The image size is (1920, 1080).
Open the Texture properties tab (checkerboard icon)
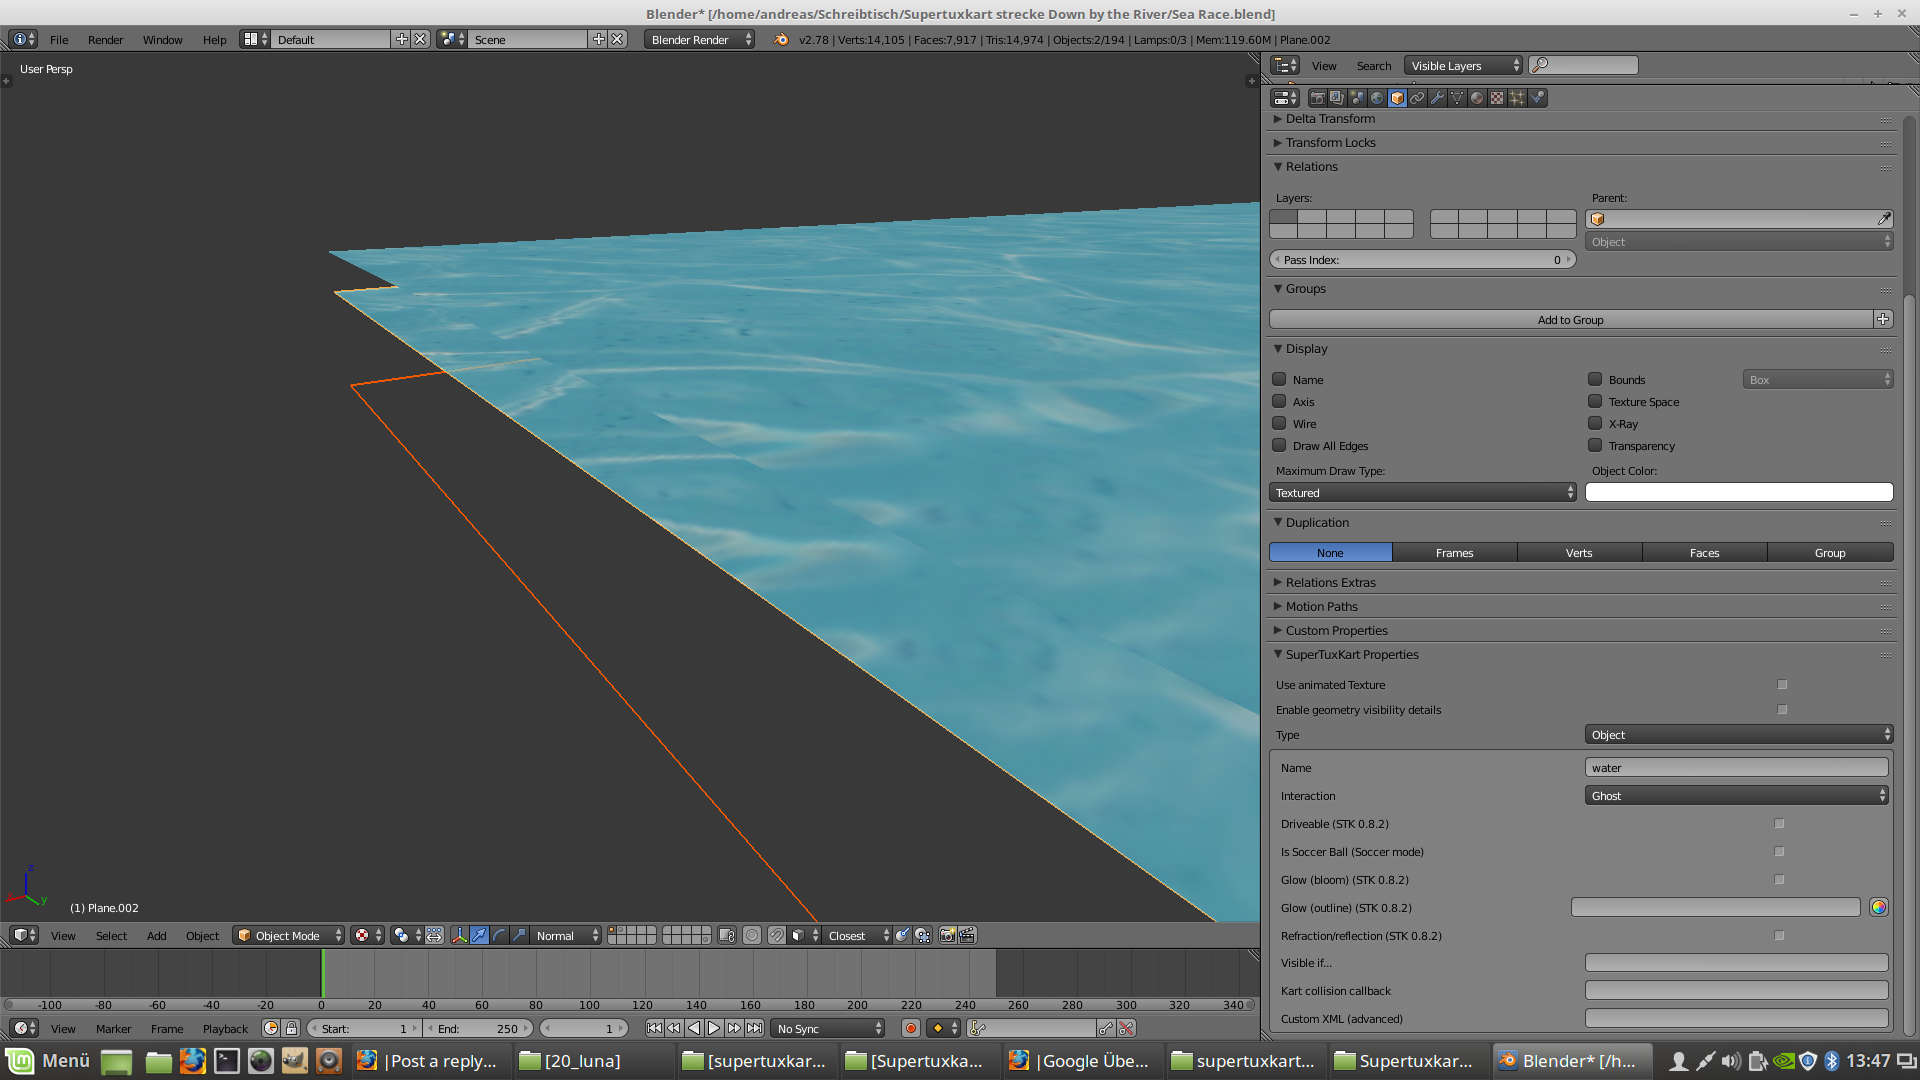[1497, 98]
